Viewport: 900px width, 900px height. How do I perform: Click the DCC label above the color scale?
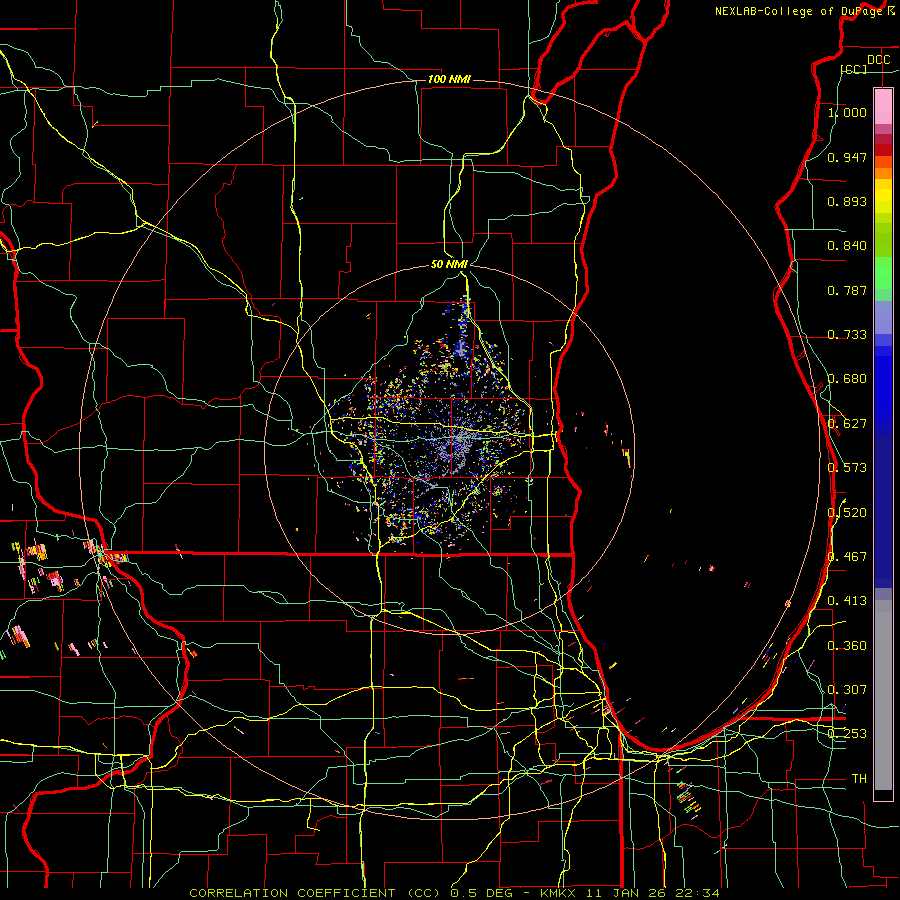[878, 60]
